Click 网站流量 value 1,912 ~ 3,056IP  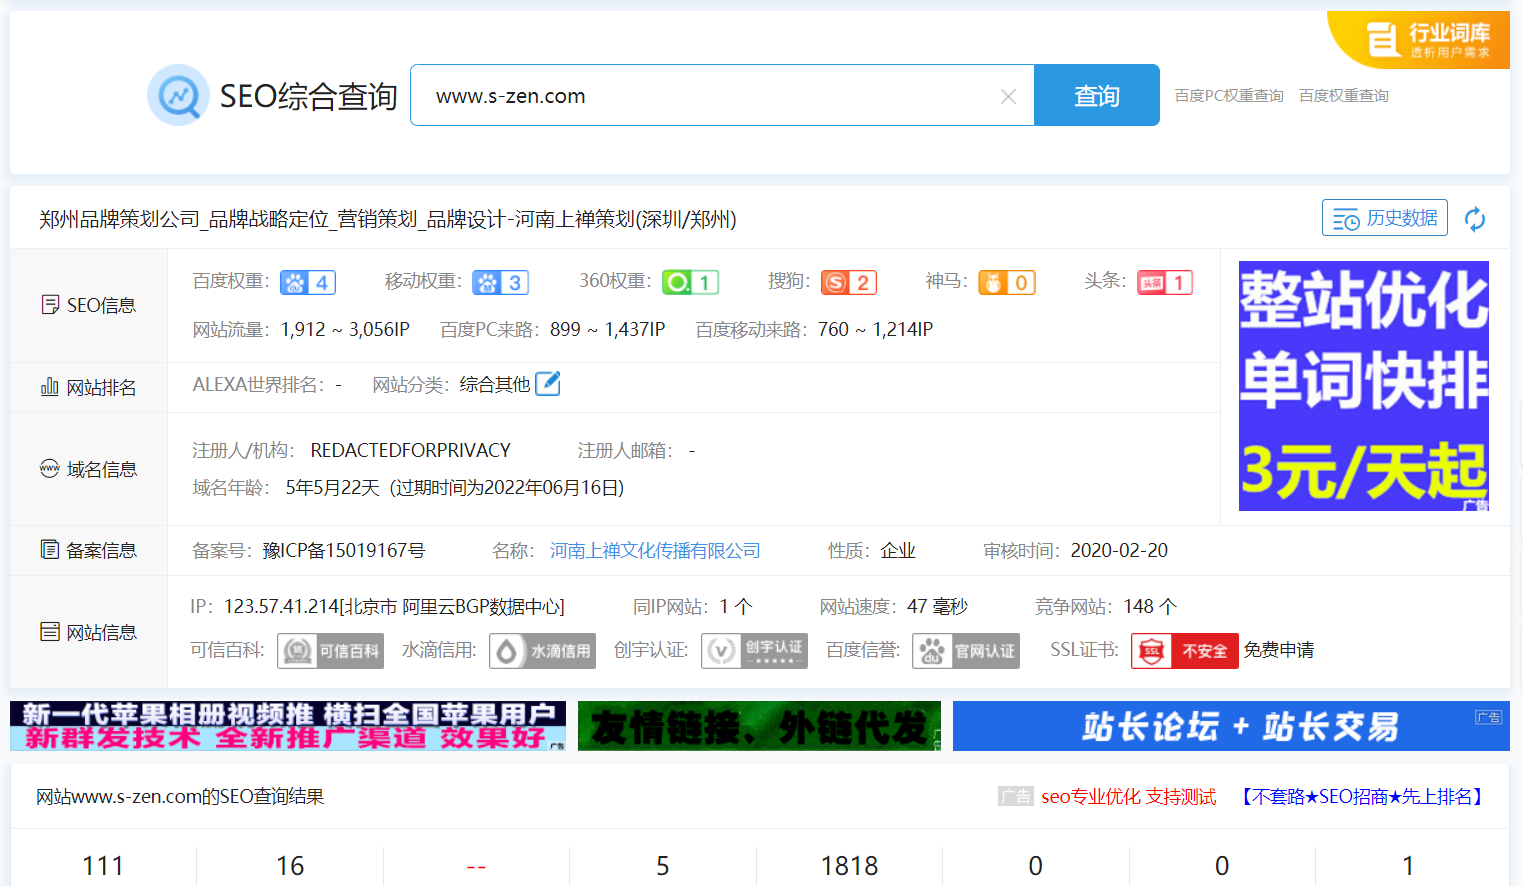click(345, 329)
